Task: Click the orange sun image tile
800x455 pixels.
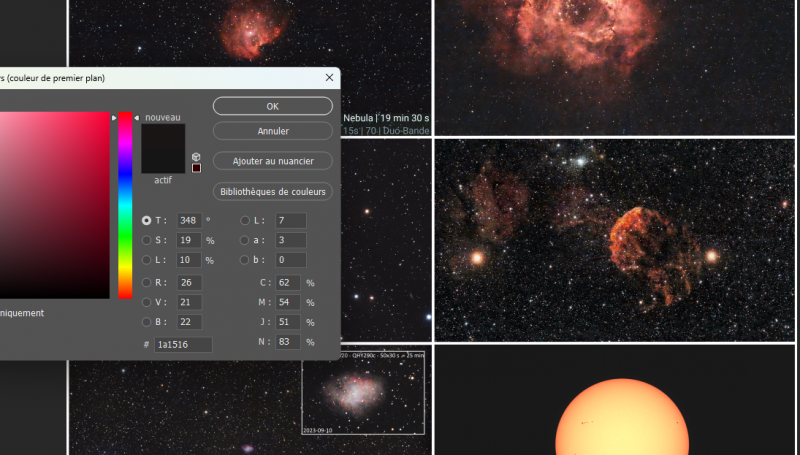Action: (x=615, y=400)
